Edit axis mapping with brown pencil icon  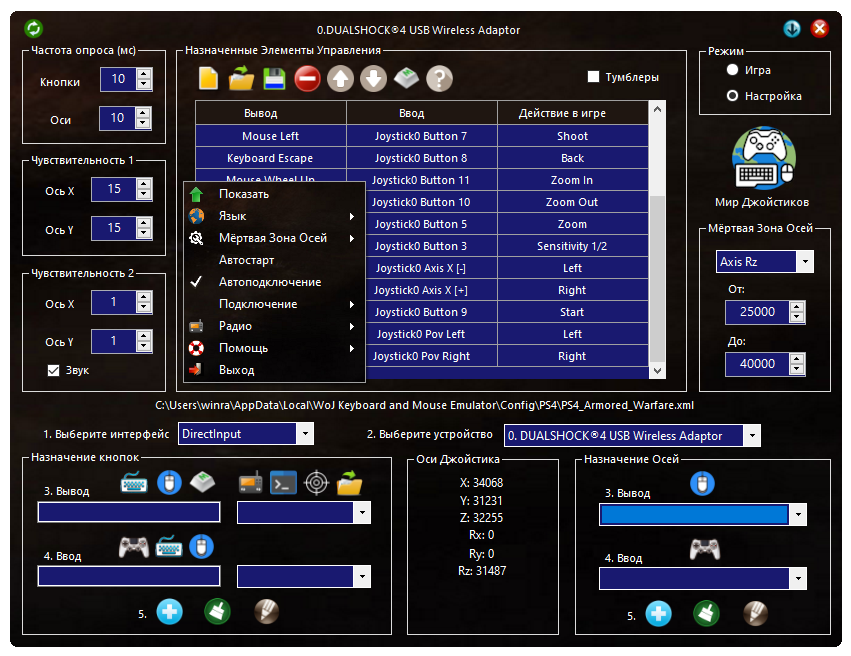click(x=755, y=614)
